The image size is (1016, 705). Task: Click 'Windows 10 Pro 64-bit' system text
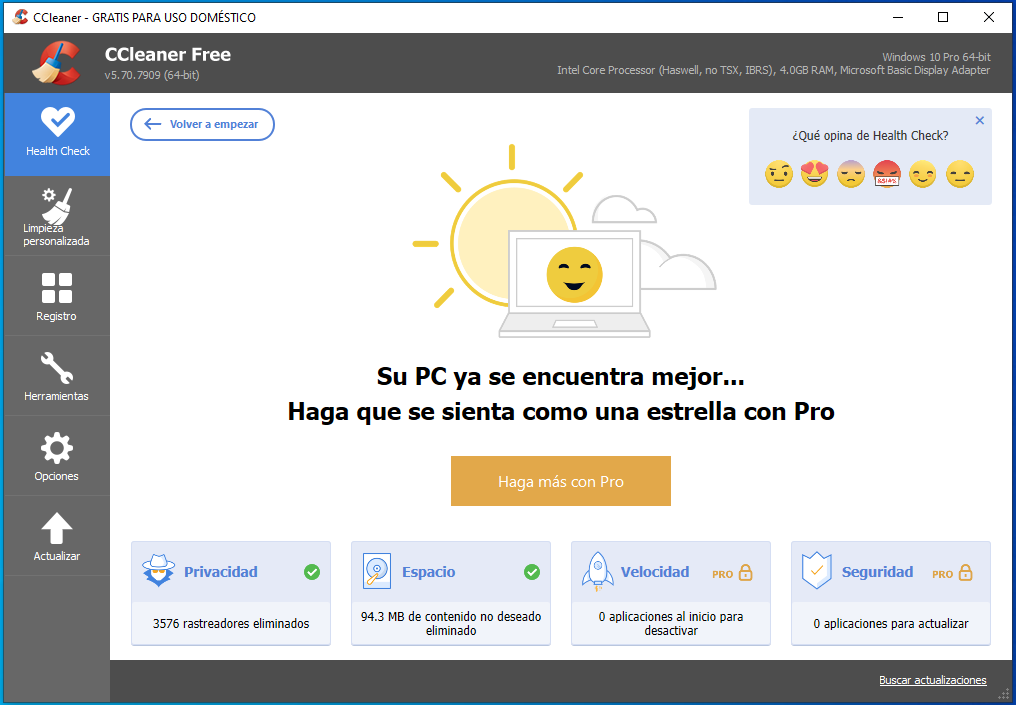pyautogui.click(x=936, y=57)
